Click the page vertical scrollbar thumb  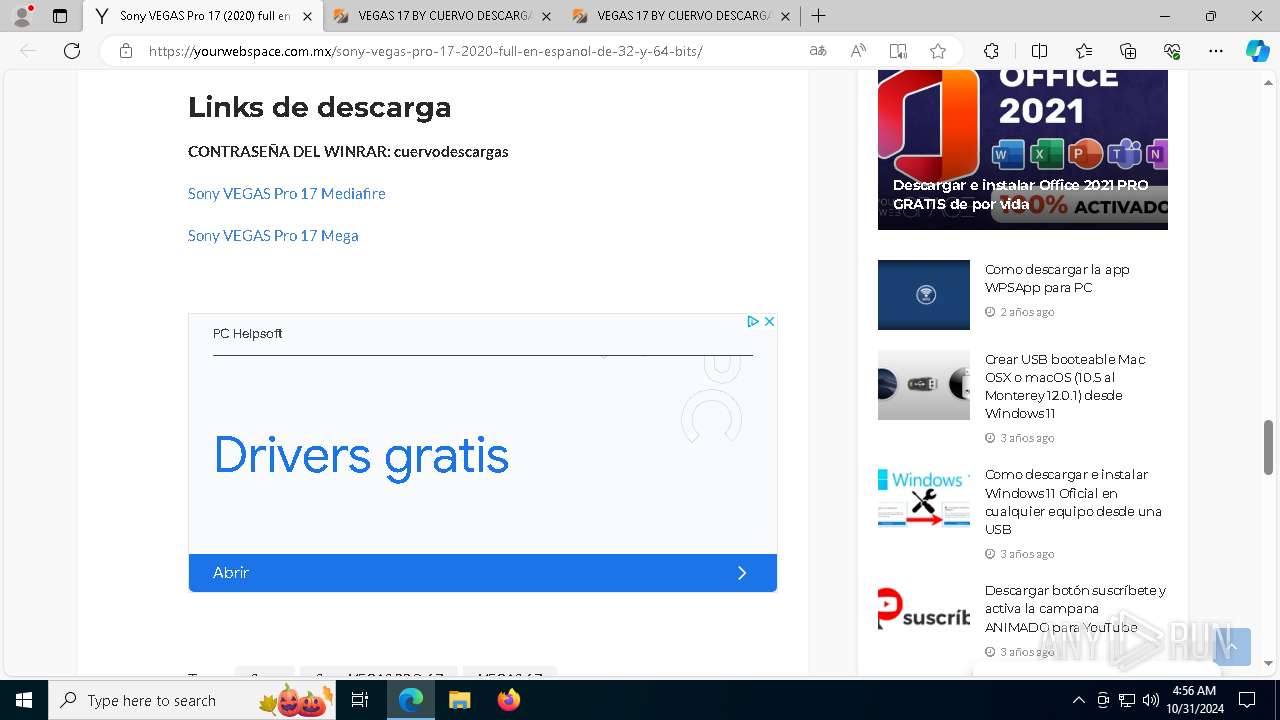pyautogui.click(x=1269, y=448)
